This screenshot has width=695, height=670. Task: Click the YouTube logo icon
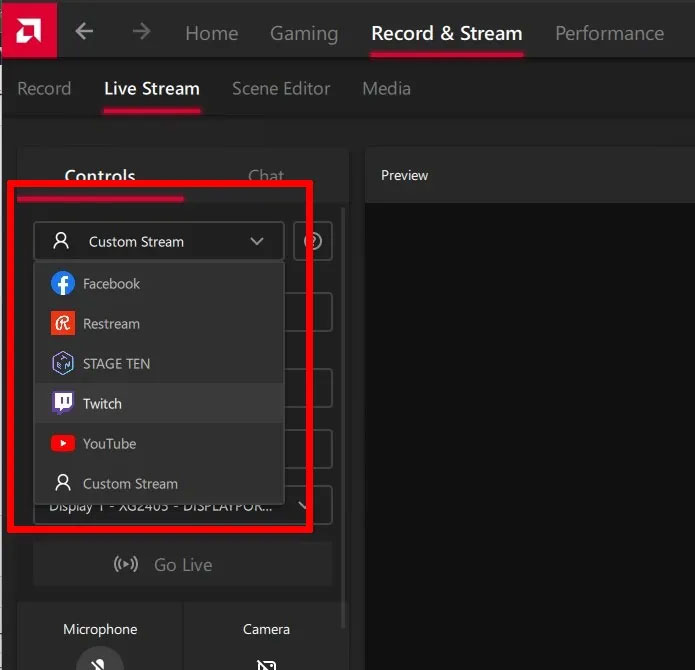pos(63,443)
